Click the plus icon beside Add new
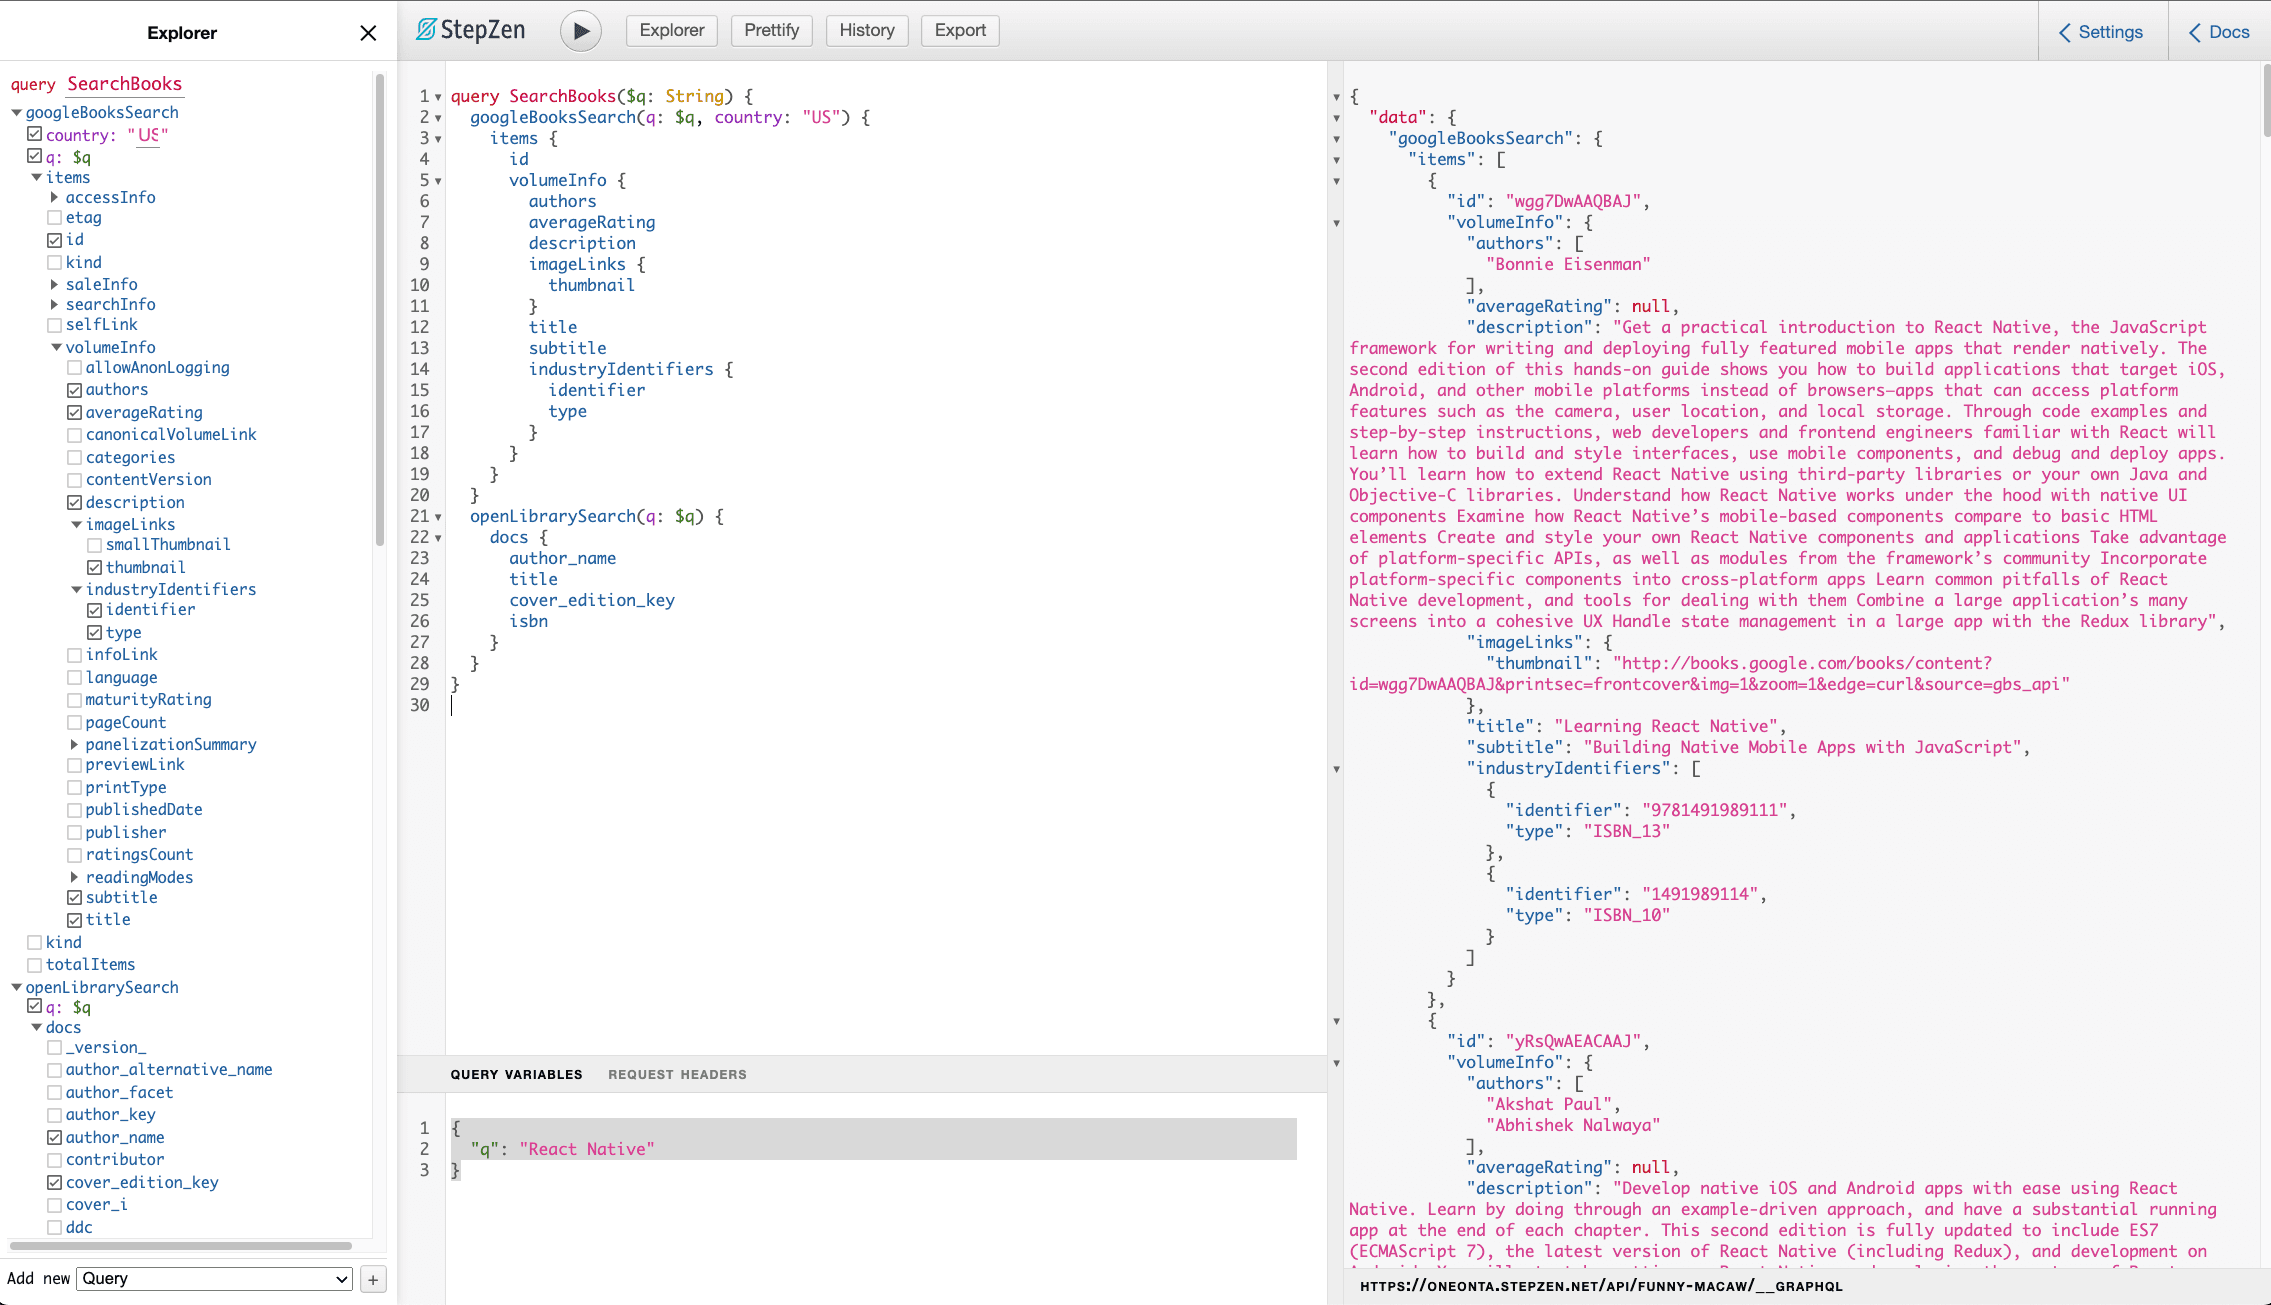The image size is (2271, 1305). (x=372, y=1278)
